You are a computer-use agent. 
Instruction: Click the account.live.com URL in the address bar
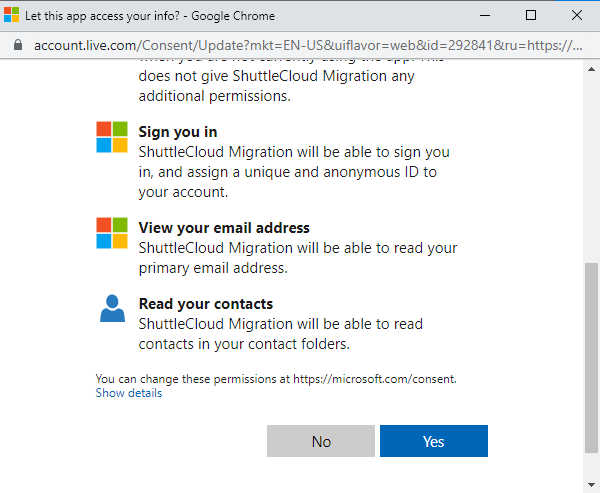(x=308, y=46)
